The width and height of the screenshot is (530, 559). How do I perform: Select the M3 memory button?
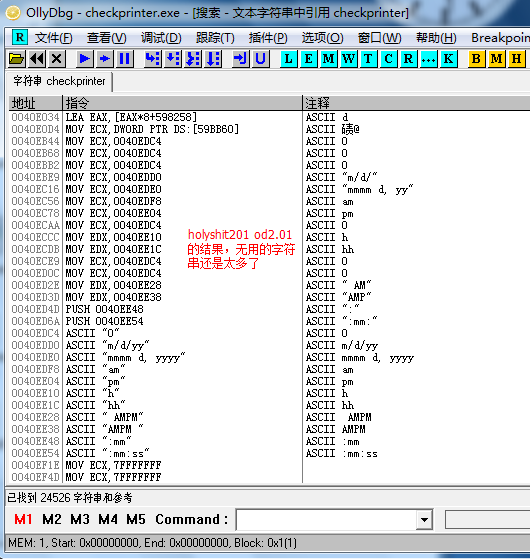(x=80, y=519)
